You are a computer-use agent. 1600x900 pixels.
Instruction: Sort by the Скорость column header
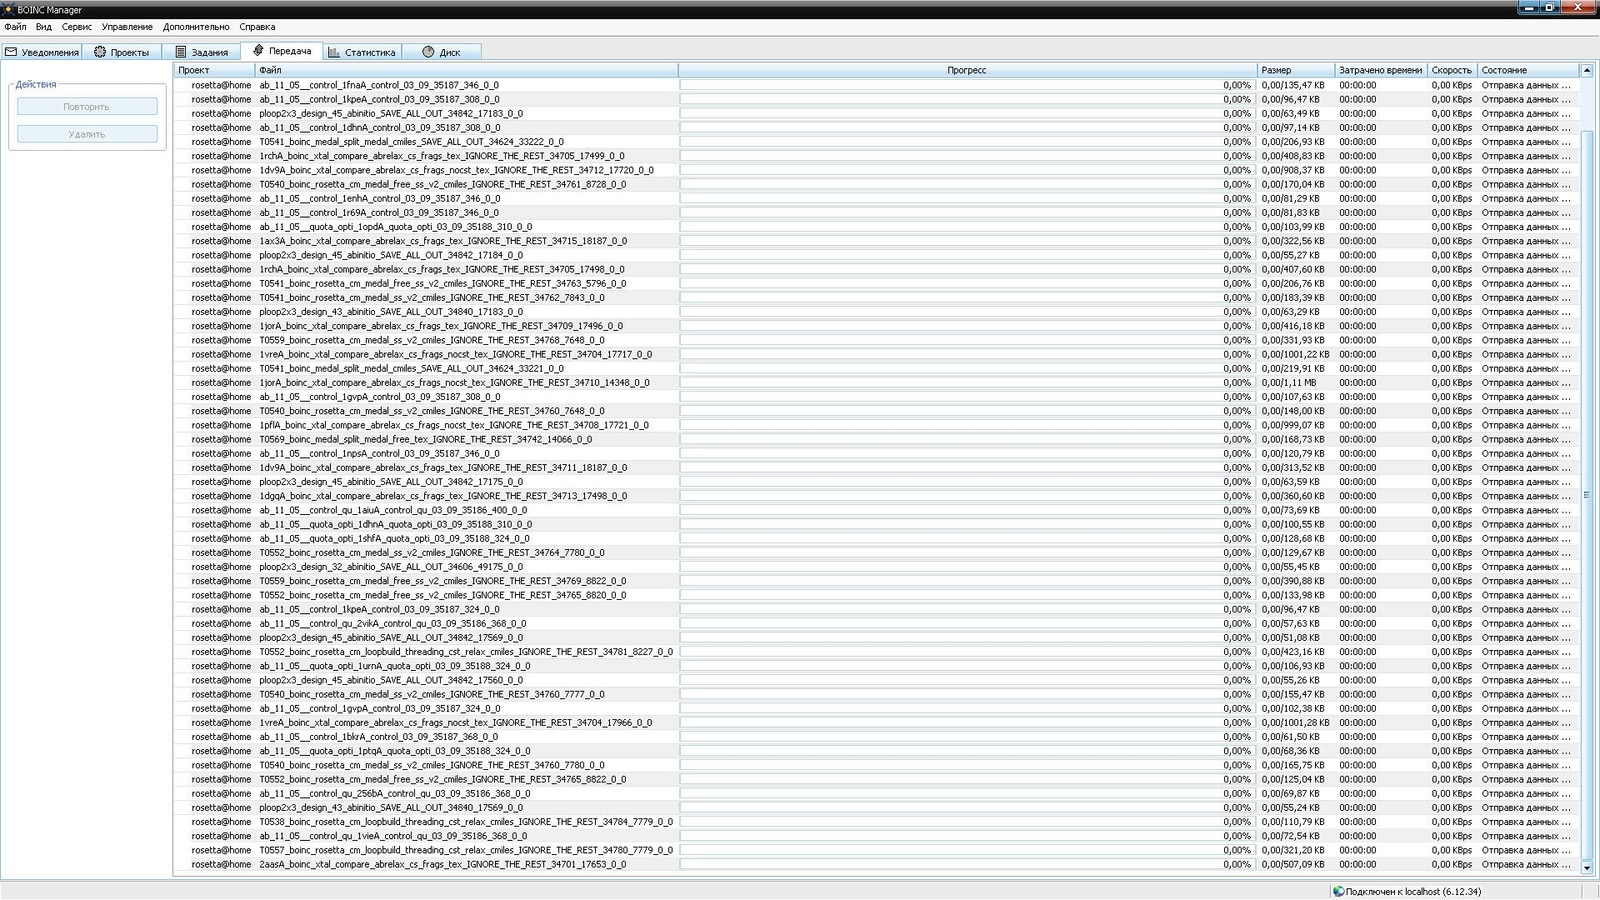coord(1451,70)
